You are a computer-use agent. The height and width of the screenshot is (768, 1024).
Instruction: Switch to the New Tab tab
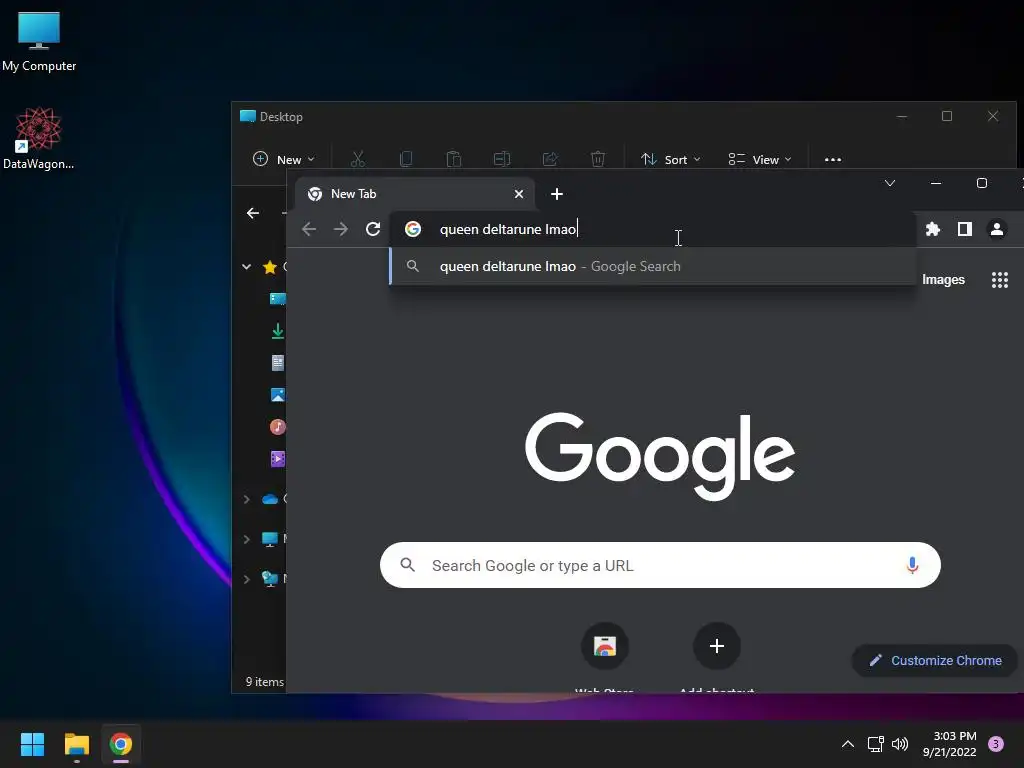[x=415, y=194]
